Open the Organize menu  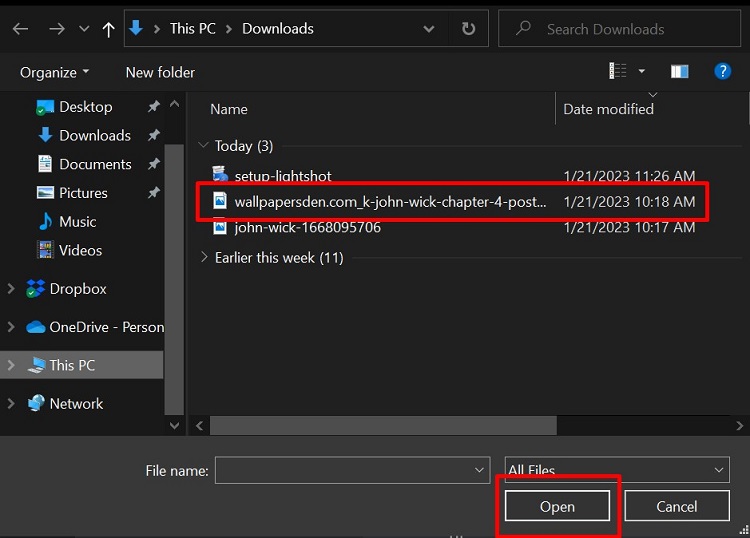[54, 72]
